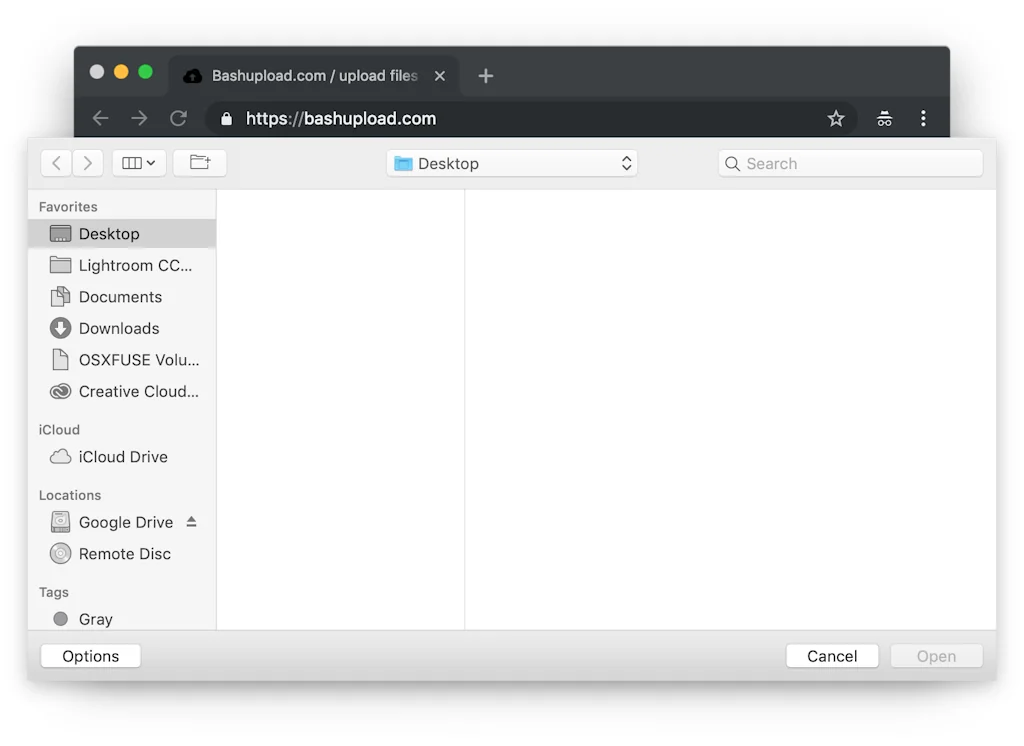The width and height of the screenshot is (1024, 746).
Task: Select the Gray tag
Action: click(x=122, y=619)
